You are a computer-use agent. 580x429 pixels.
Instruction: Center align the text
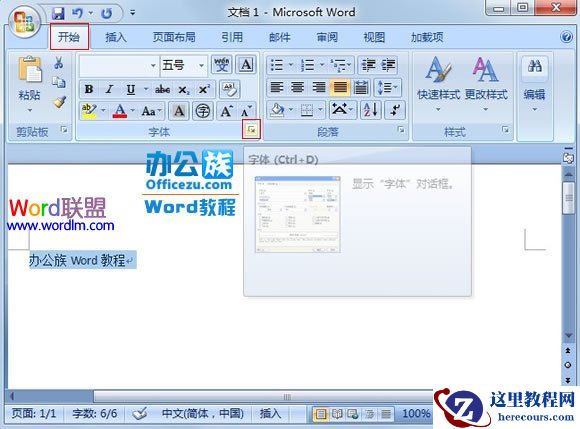(298, 88)
